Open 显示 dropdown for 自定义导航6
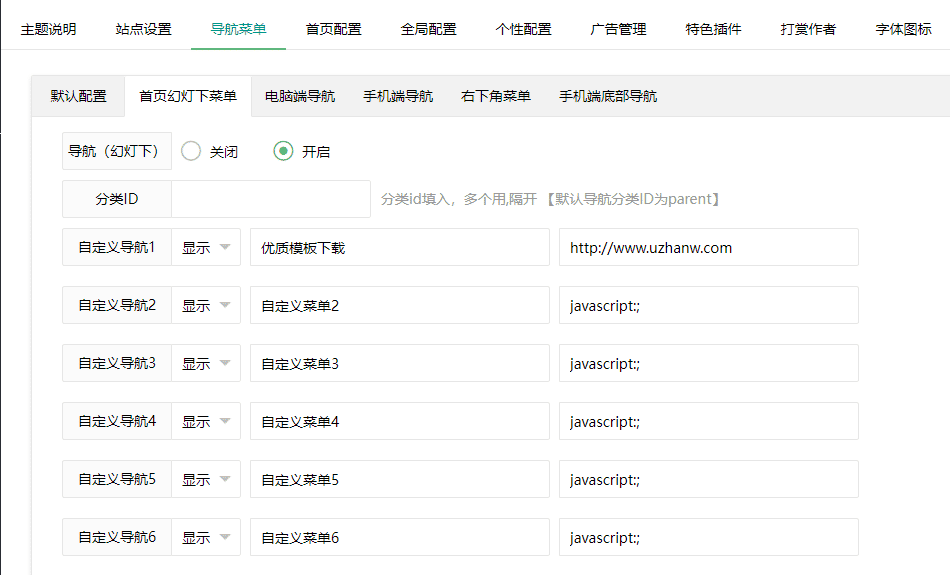This screenshot has width=950, height=575. click(206, 537)
